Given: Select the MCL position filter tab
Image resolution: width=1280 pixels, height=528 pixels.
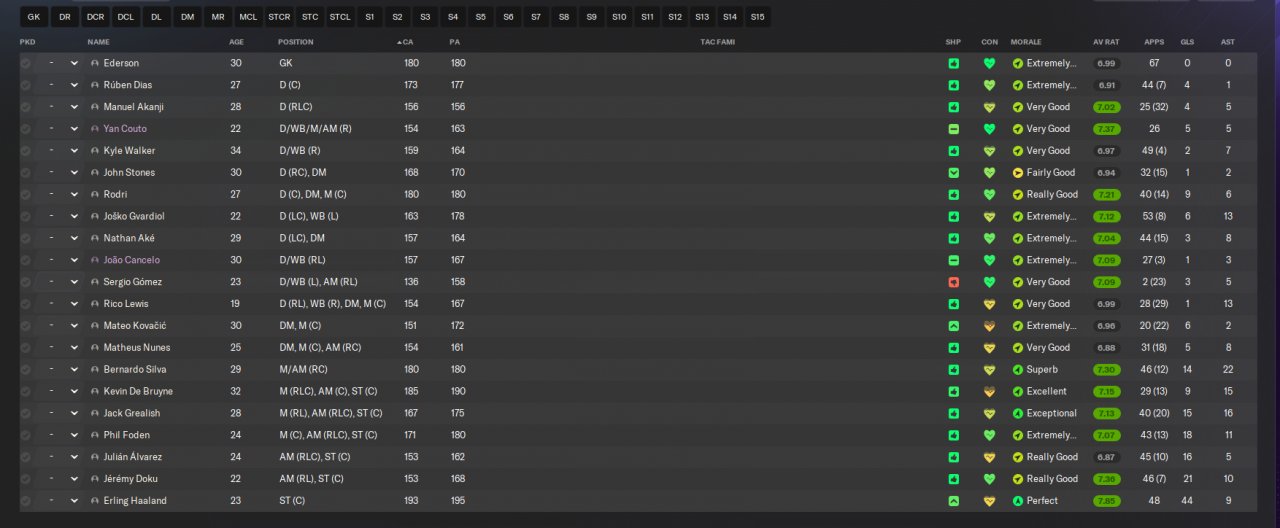Looking at the screenshot, I should coord(248,17).
